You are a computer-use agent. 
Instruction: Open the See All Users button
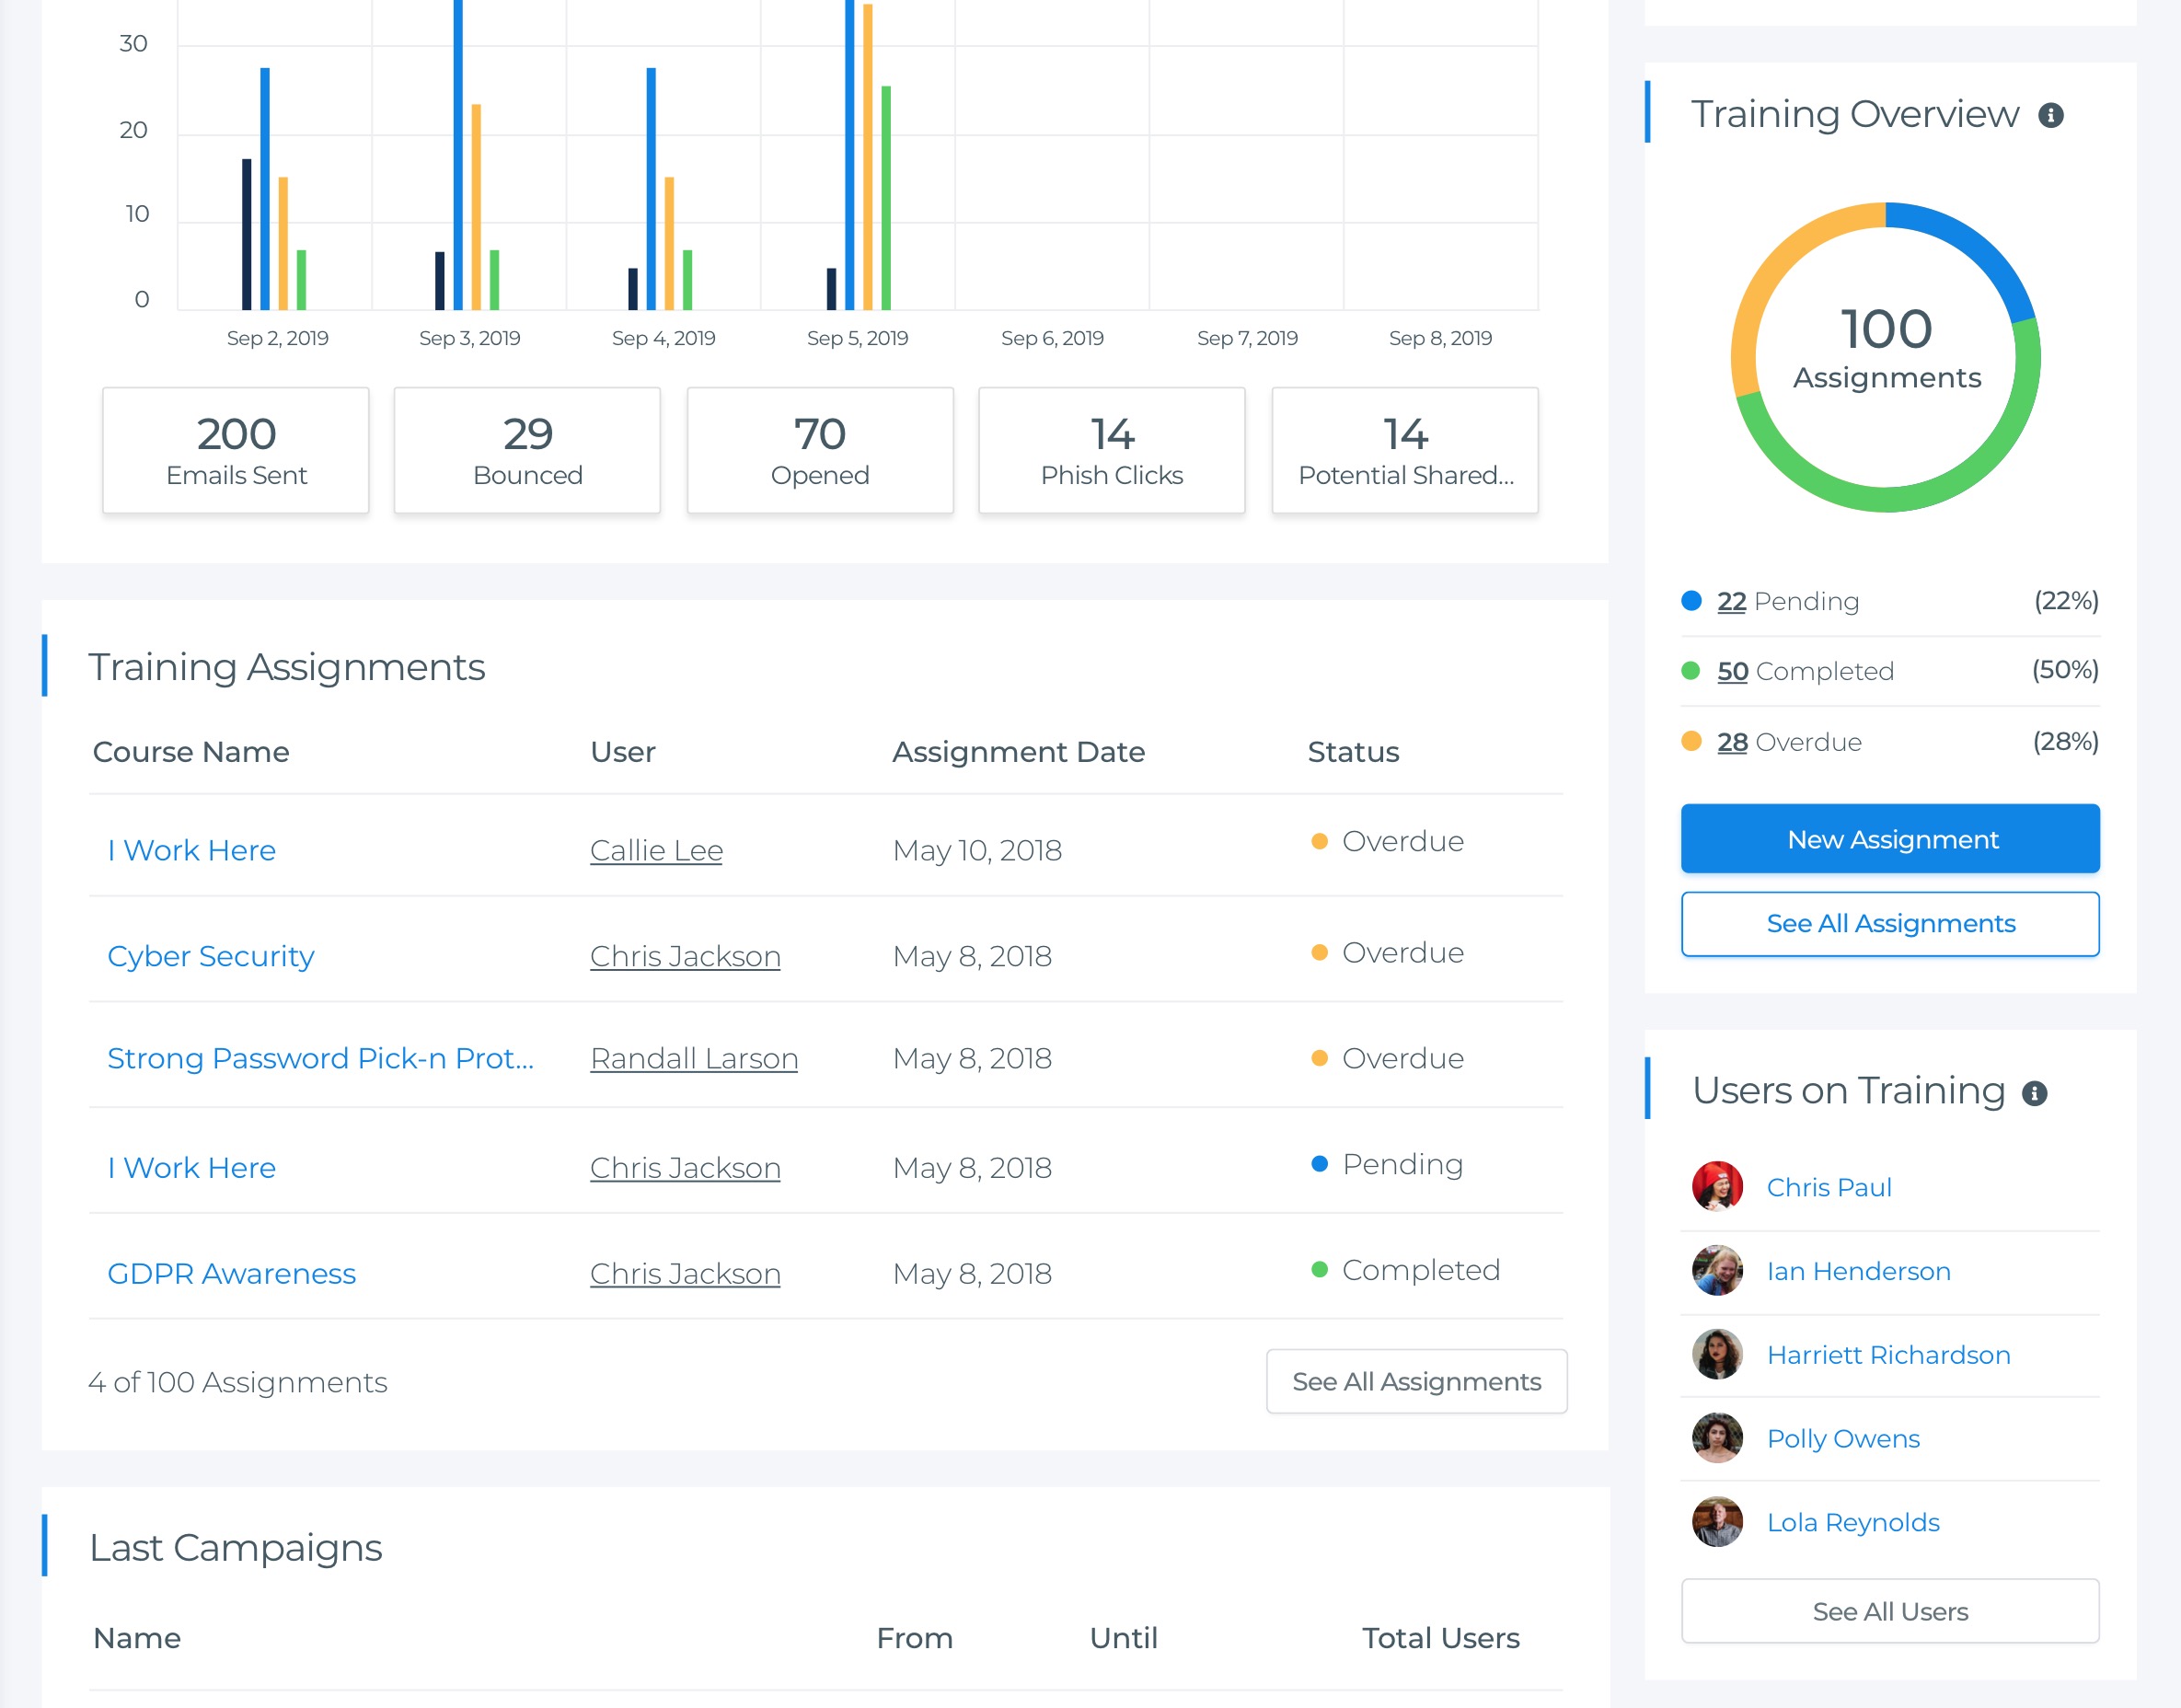click(1890, 1611)
